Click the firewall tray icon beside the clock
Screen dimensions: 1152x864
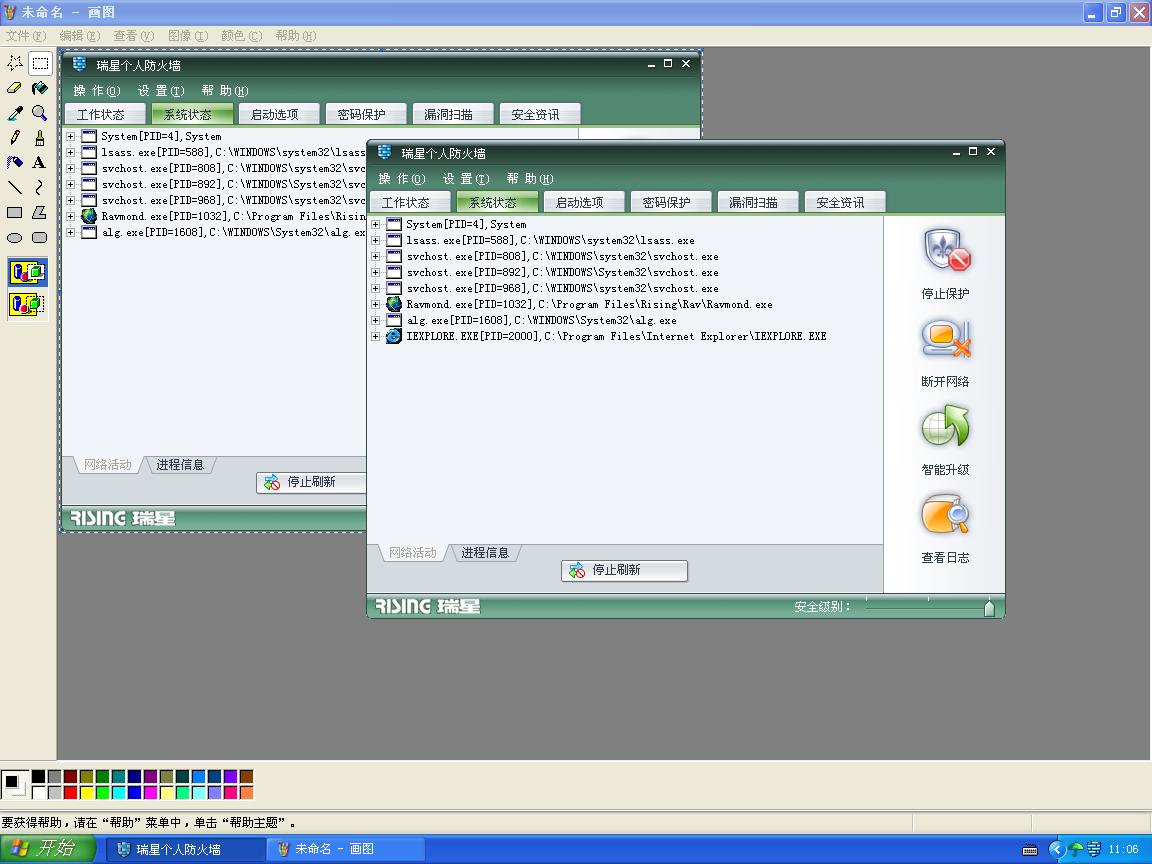[x=1094, y=849]
